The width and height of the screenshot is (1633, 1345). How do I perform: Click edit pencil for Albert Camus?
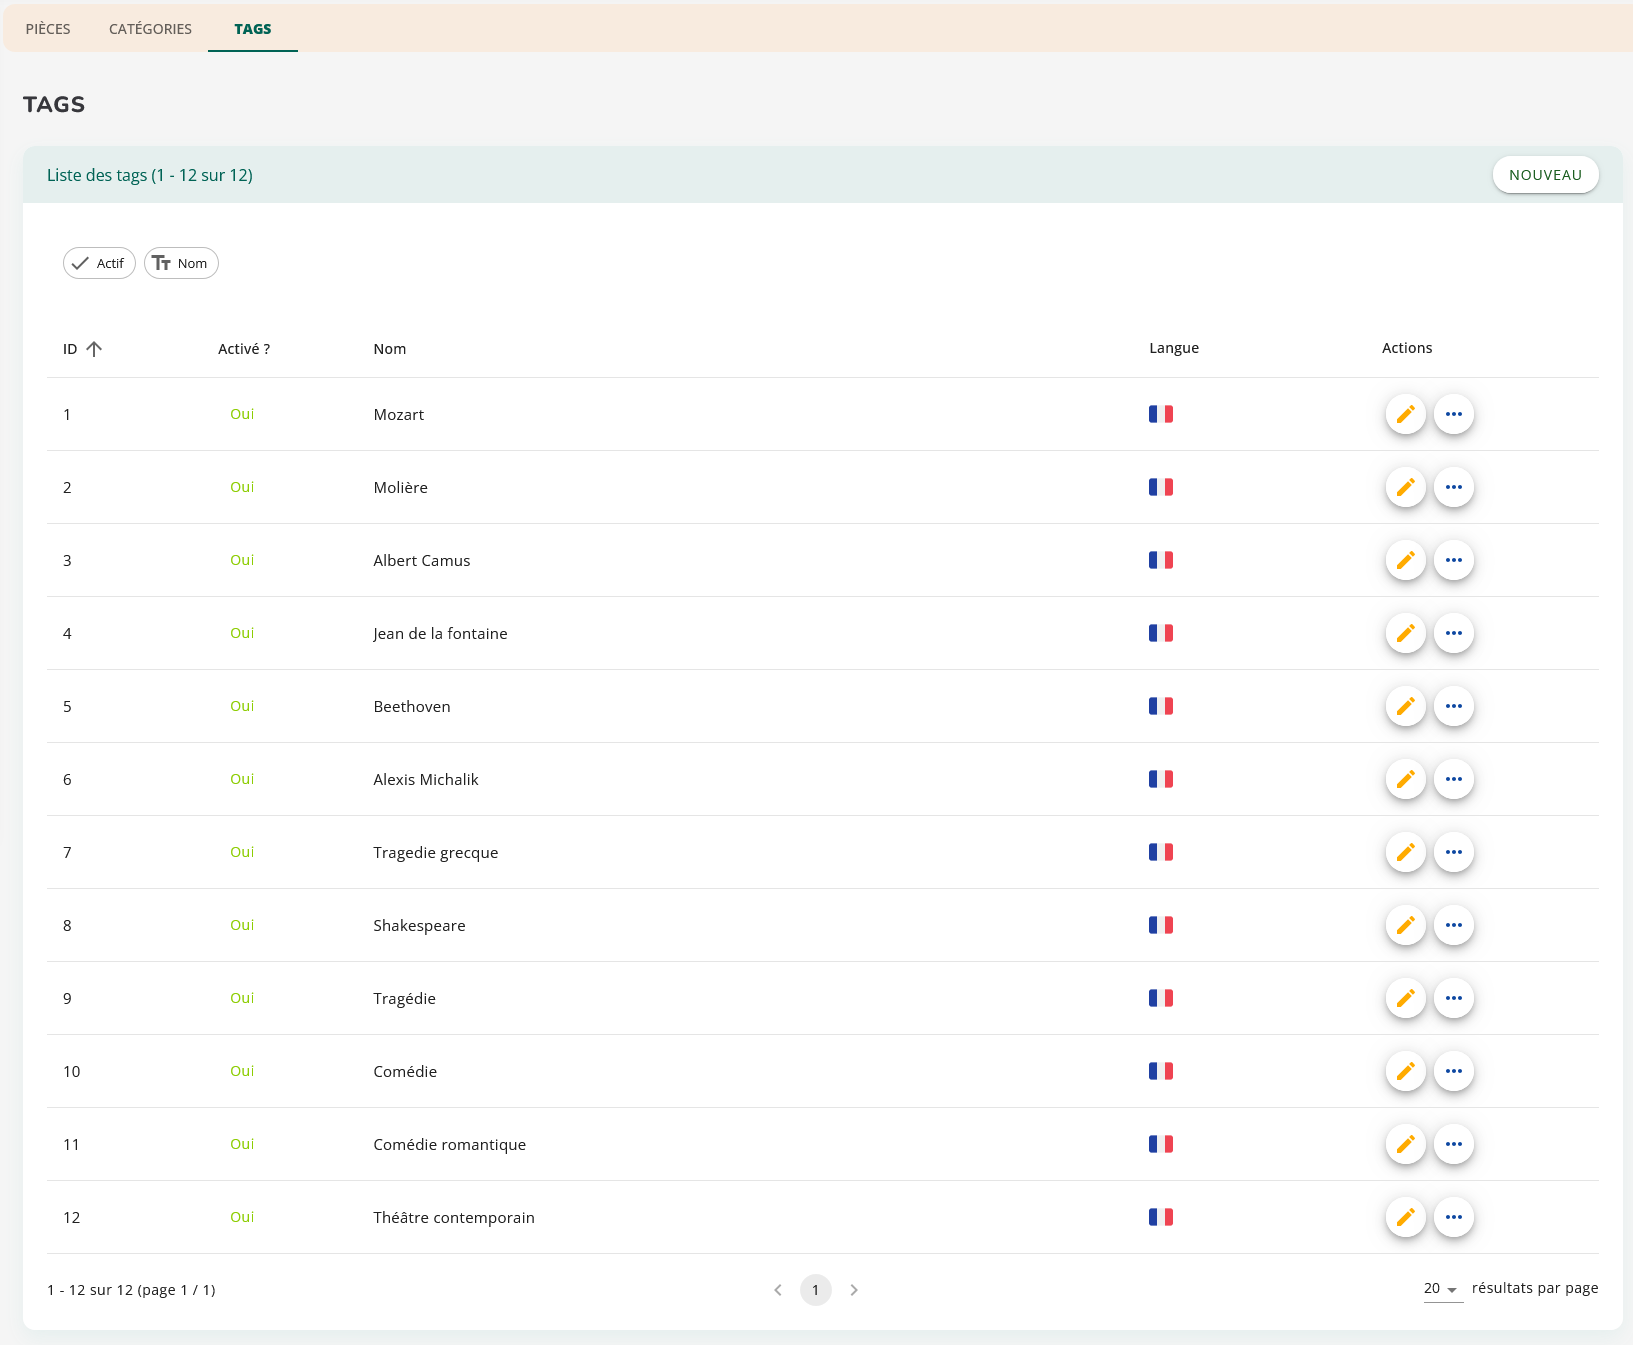(x=1405, y=560)
